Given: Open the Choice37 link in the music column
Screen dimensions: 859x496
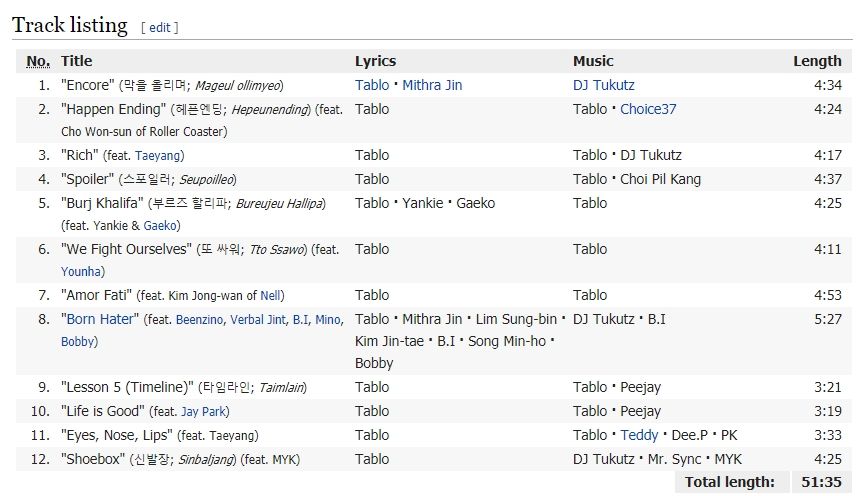Looking at the screenshot, I should point(648,109).
